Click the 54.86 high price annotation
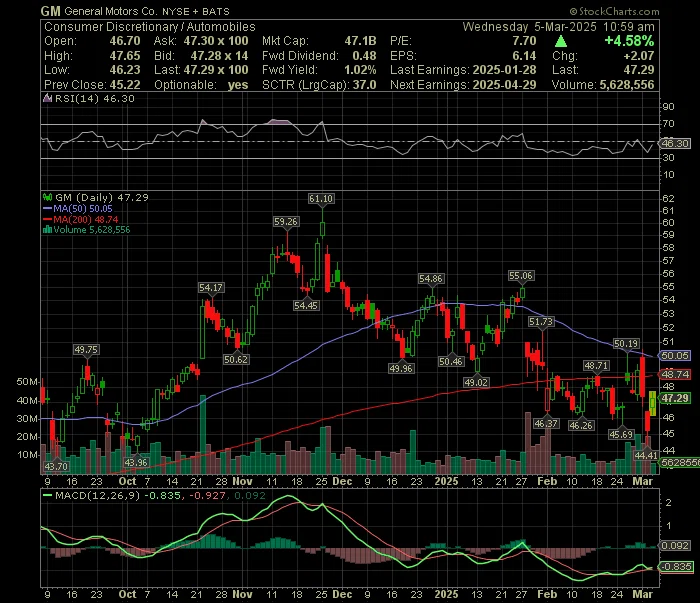700x603 pixels. click(x=431, y=279)
